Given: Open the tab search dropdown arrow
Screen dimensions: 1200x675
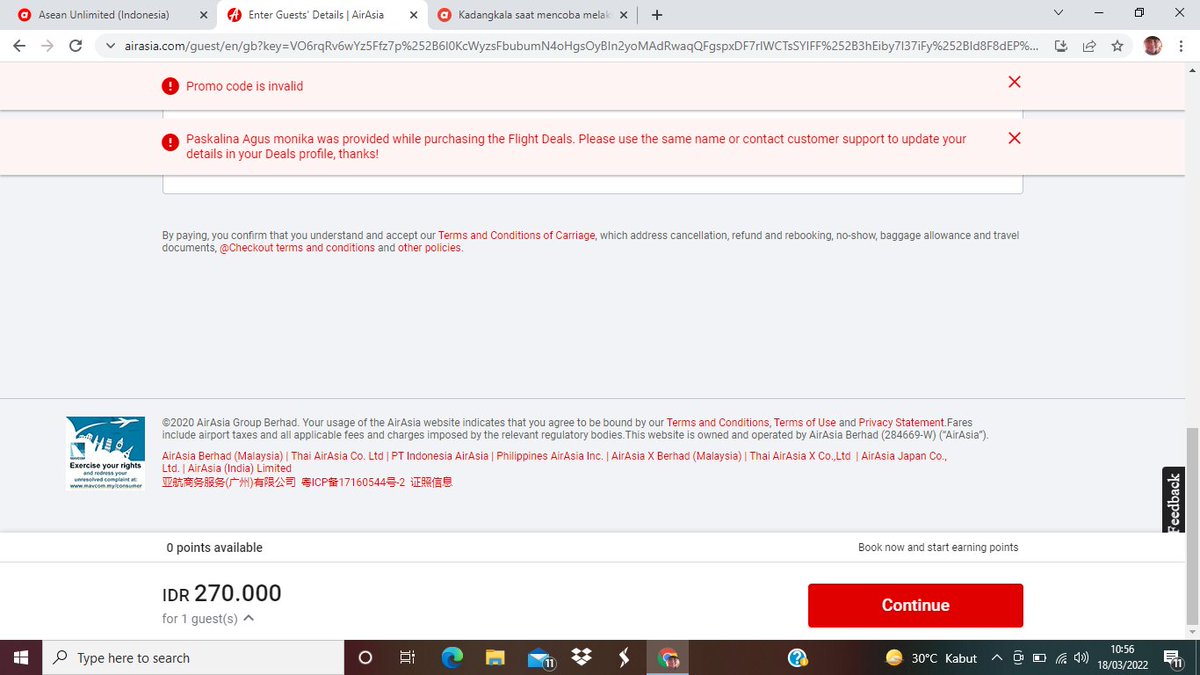Looking at the screenshot, I should click(x=1059, y=13).
